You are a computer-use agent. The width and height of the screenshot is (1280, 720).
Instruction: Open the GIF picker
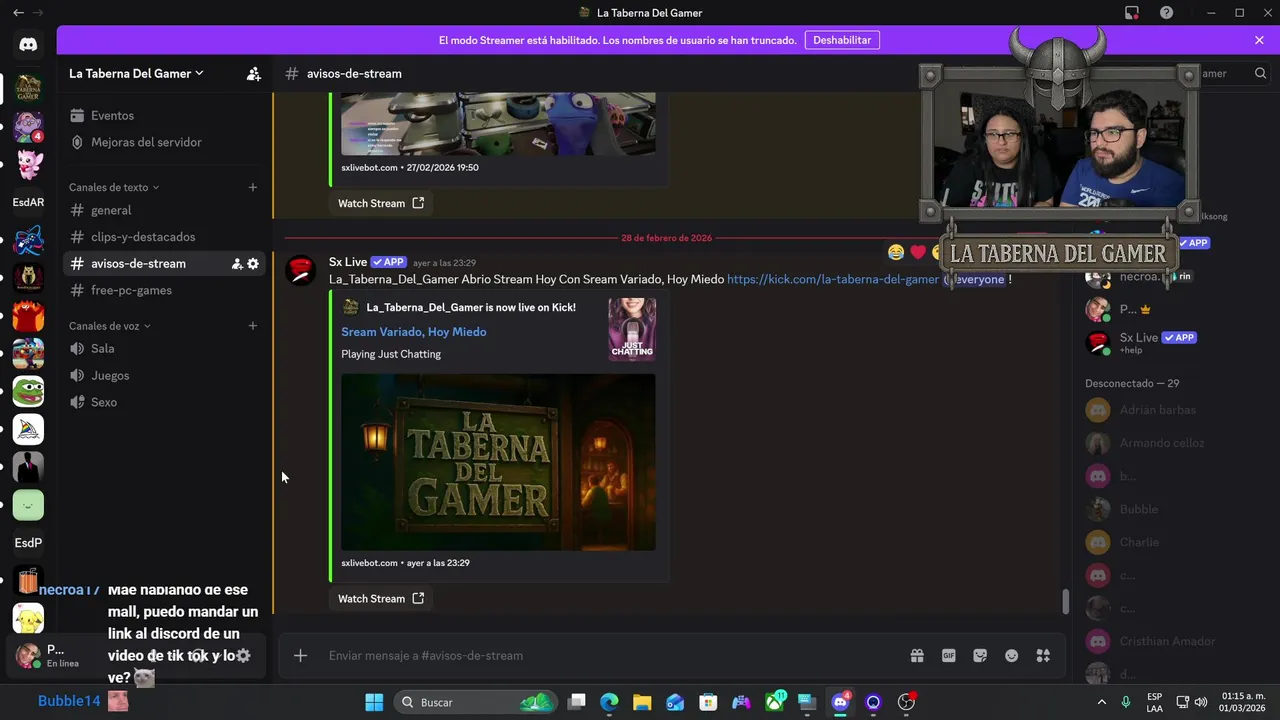click(x=948, y=656)
